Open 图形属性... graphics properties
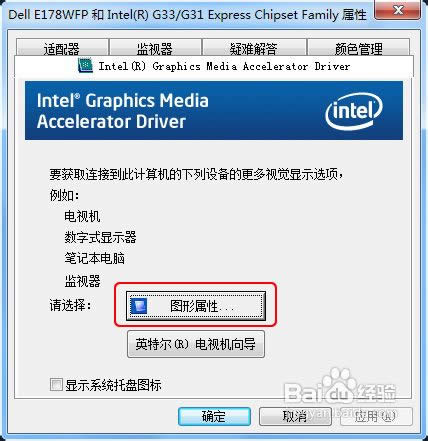 click(x=196, y=306)
